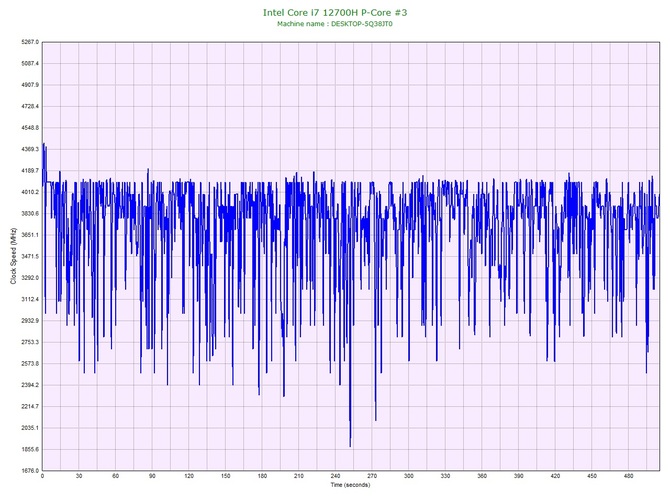Click the 240 tick on the time axis
Viewport: 670px width, 502px height.
[335, 476]
